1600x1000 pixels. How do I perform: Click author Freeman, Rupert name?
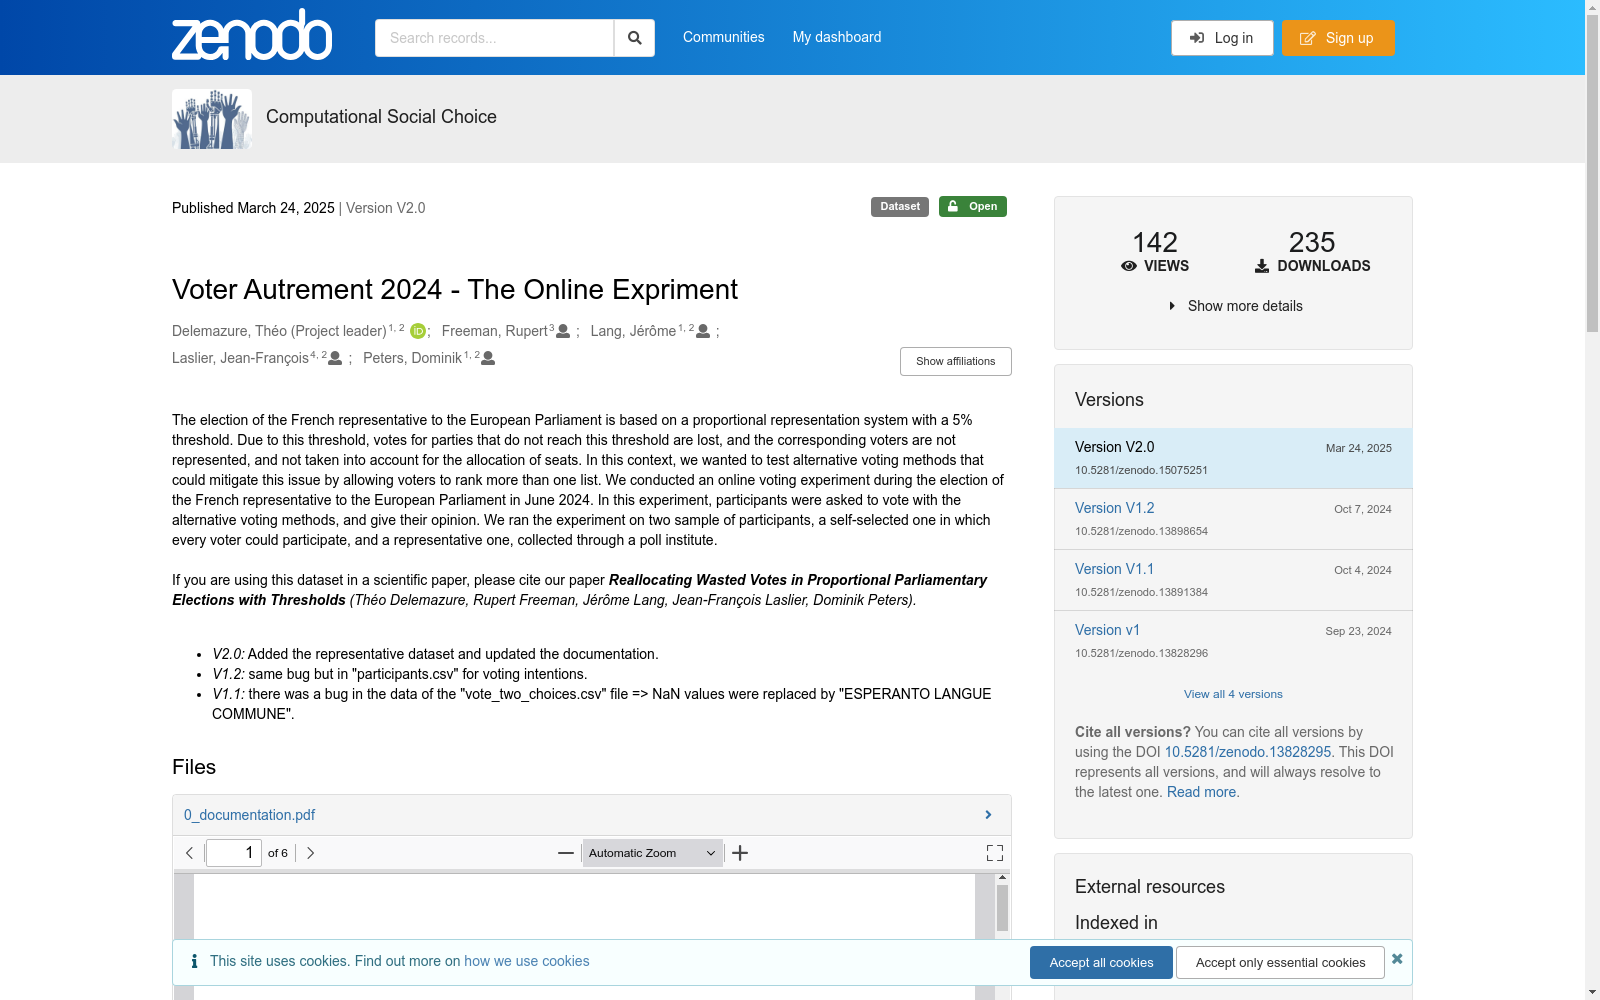coord(495,331)
